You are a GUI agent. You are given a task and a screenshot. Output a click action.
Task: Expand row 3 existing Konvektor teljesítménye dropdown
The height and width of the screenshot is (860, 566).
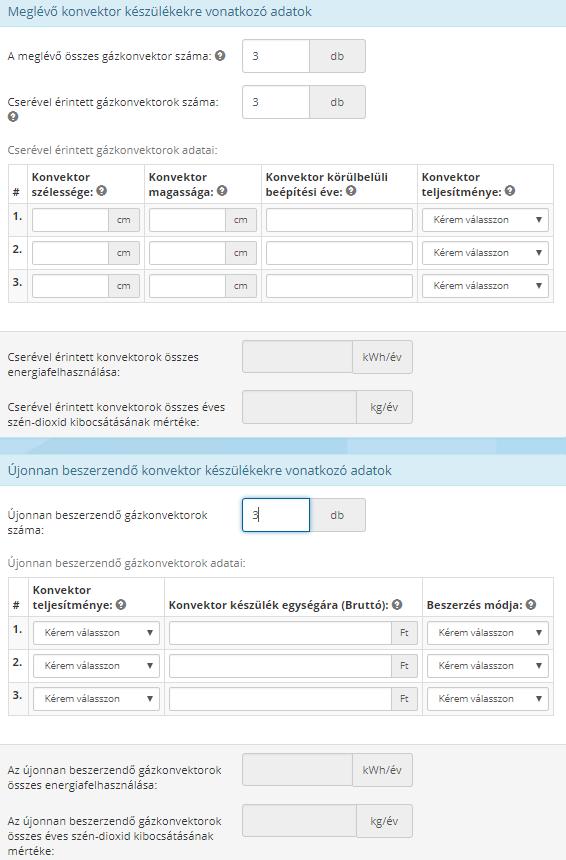[485, 286]
